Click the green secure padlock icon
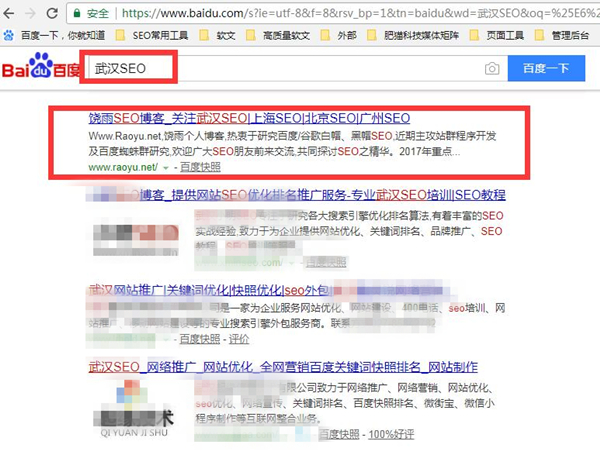 point(77,13)
